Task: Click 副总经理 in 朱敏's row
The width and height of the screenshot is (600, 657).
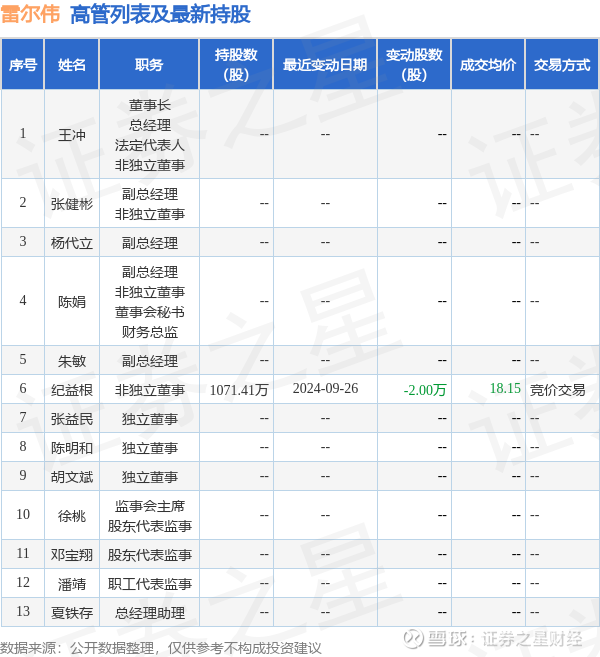Action: click(x=150, y=361)
